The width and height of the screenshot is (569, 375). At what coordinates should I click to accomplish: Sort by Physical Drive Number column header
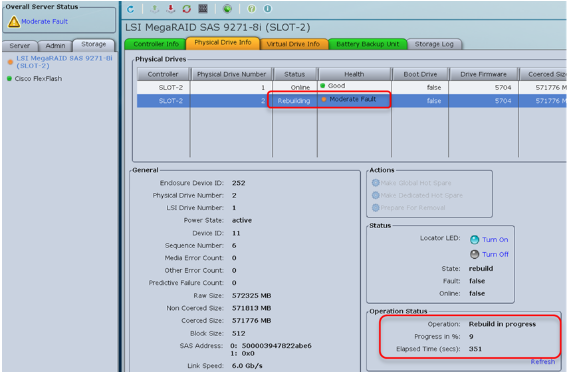tap(232, 74)
